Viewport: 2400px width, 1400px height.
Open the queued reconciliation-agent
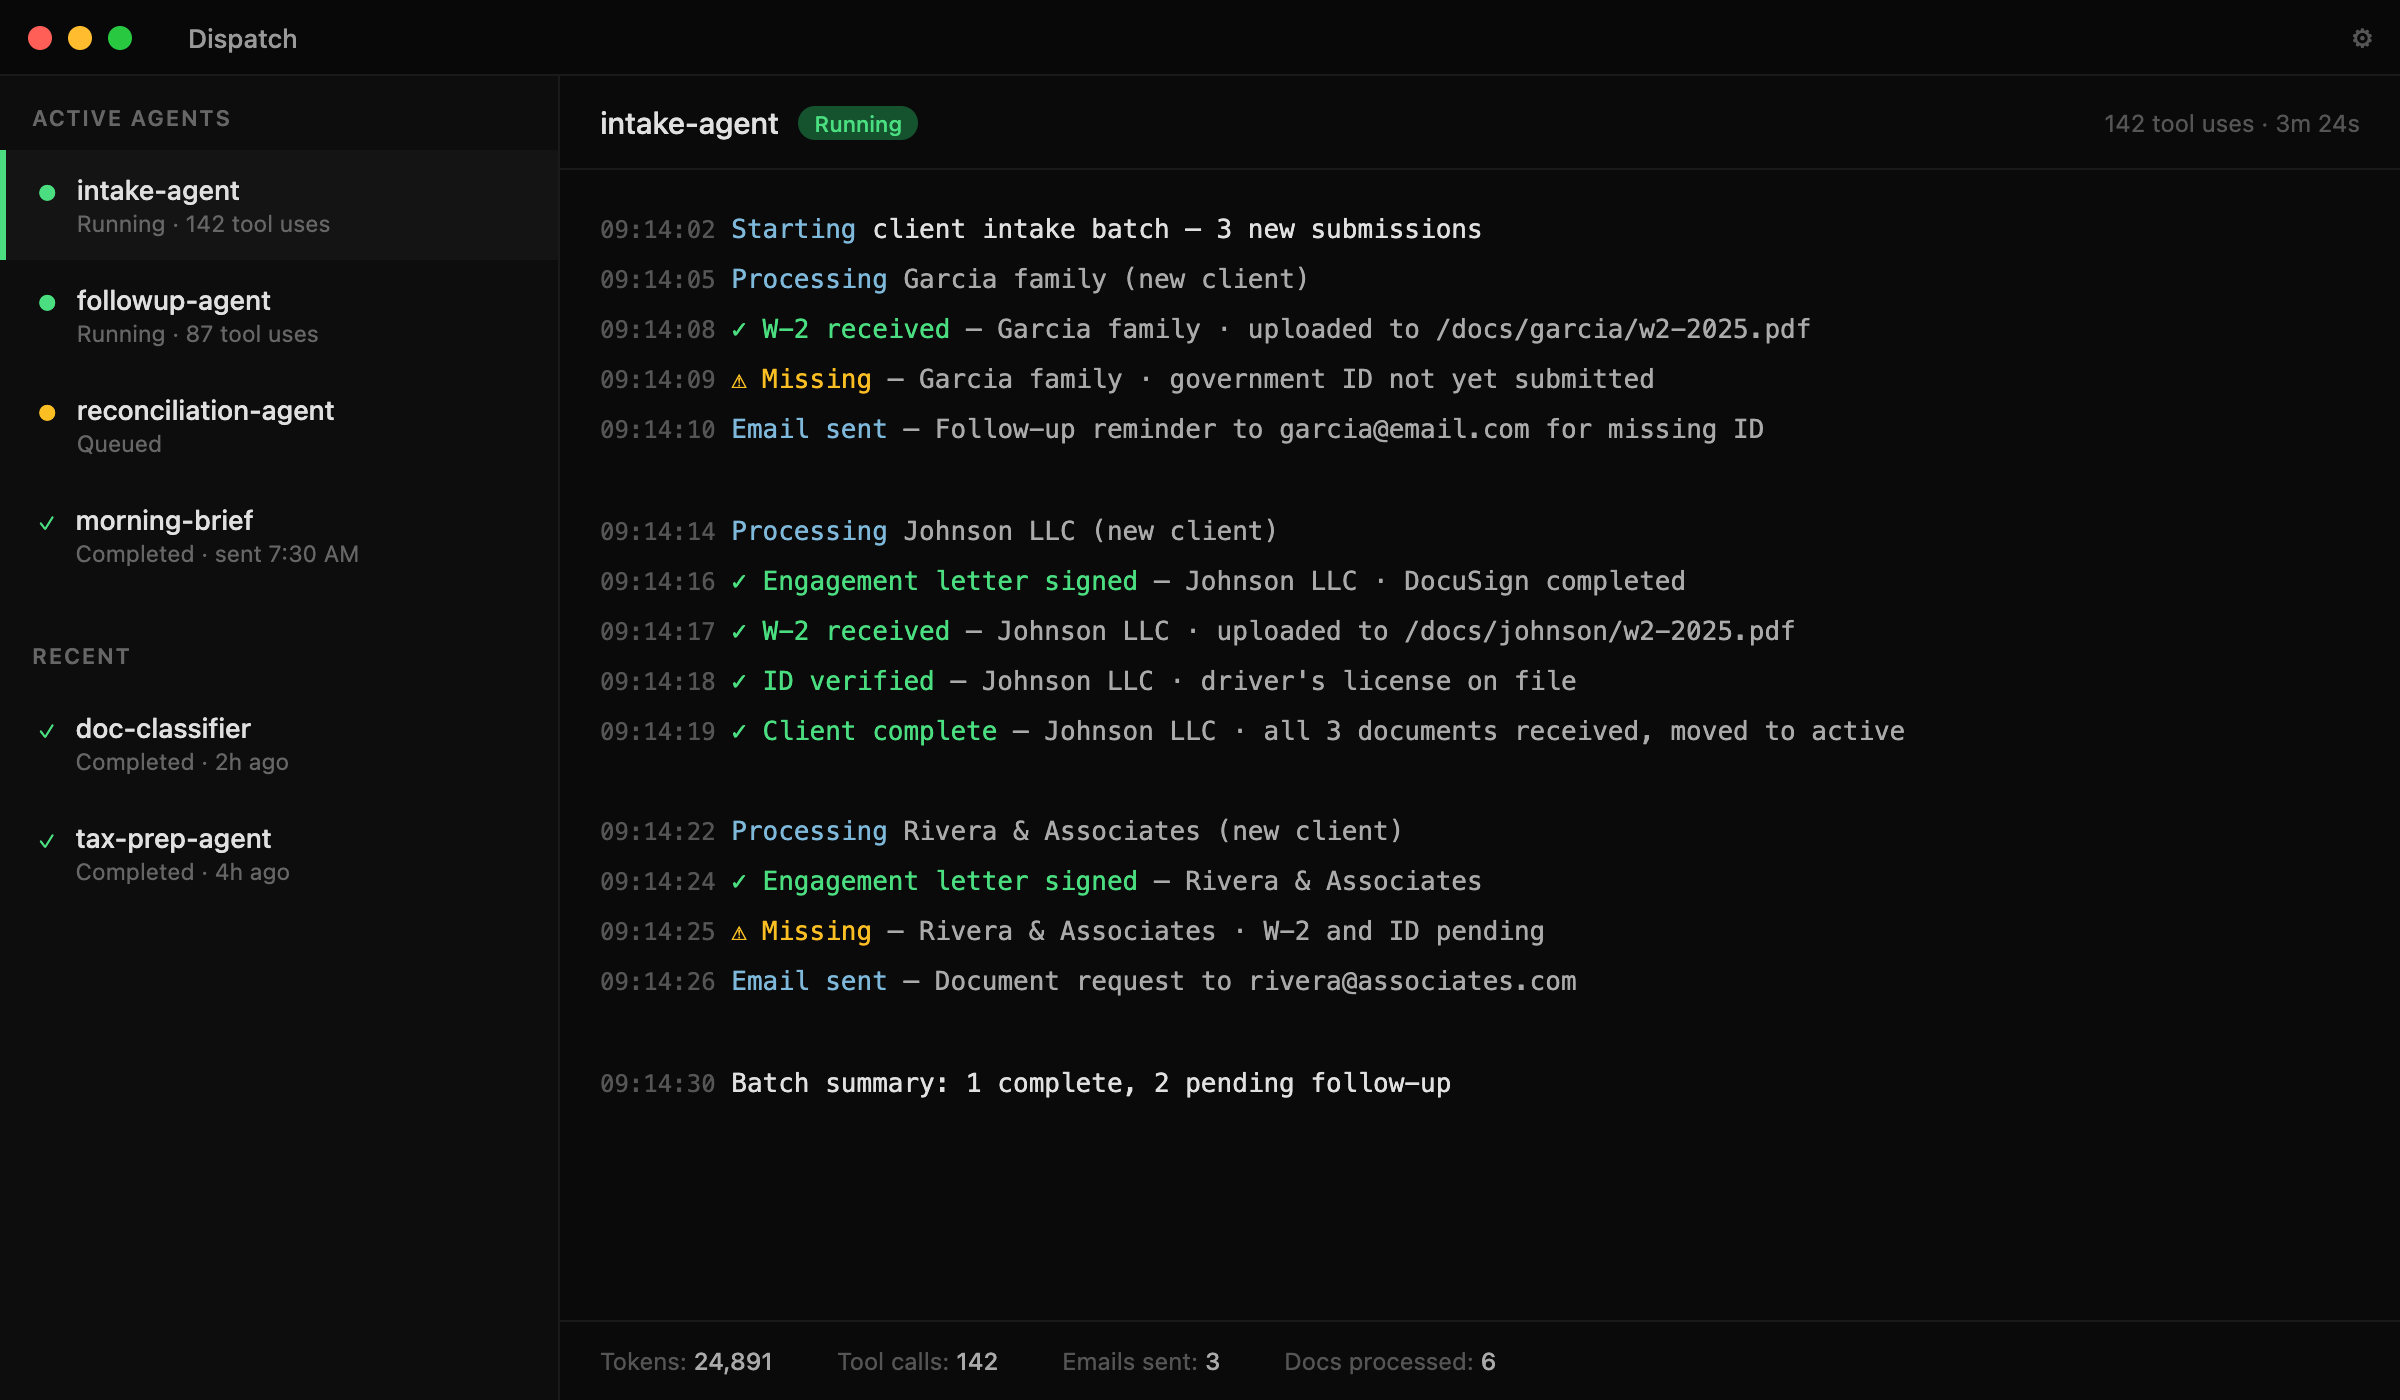click(x=280, y=425)
